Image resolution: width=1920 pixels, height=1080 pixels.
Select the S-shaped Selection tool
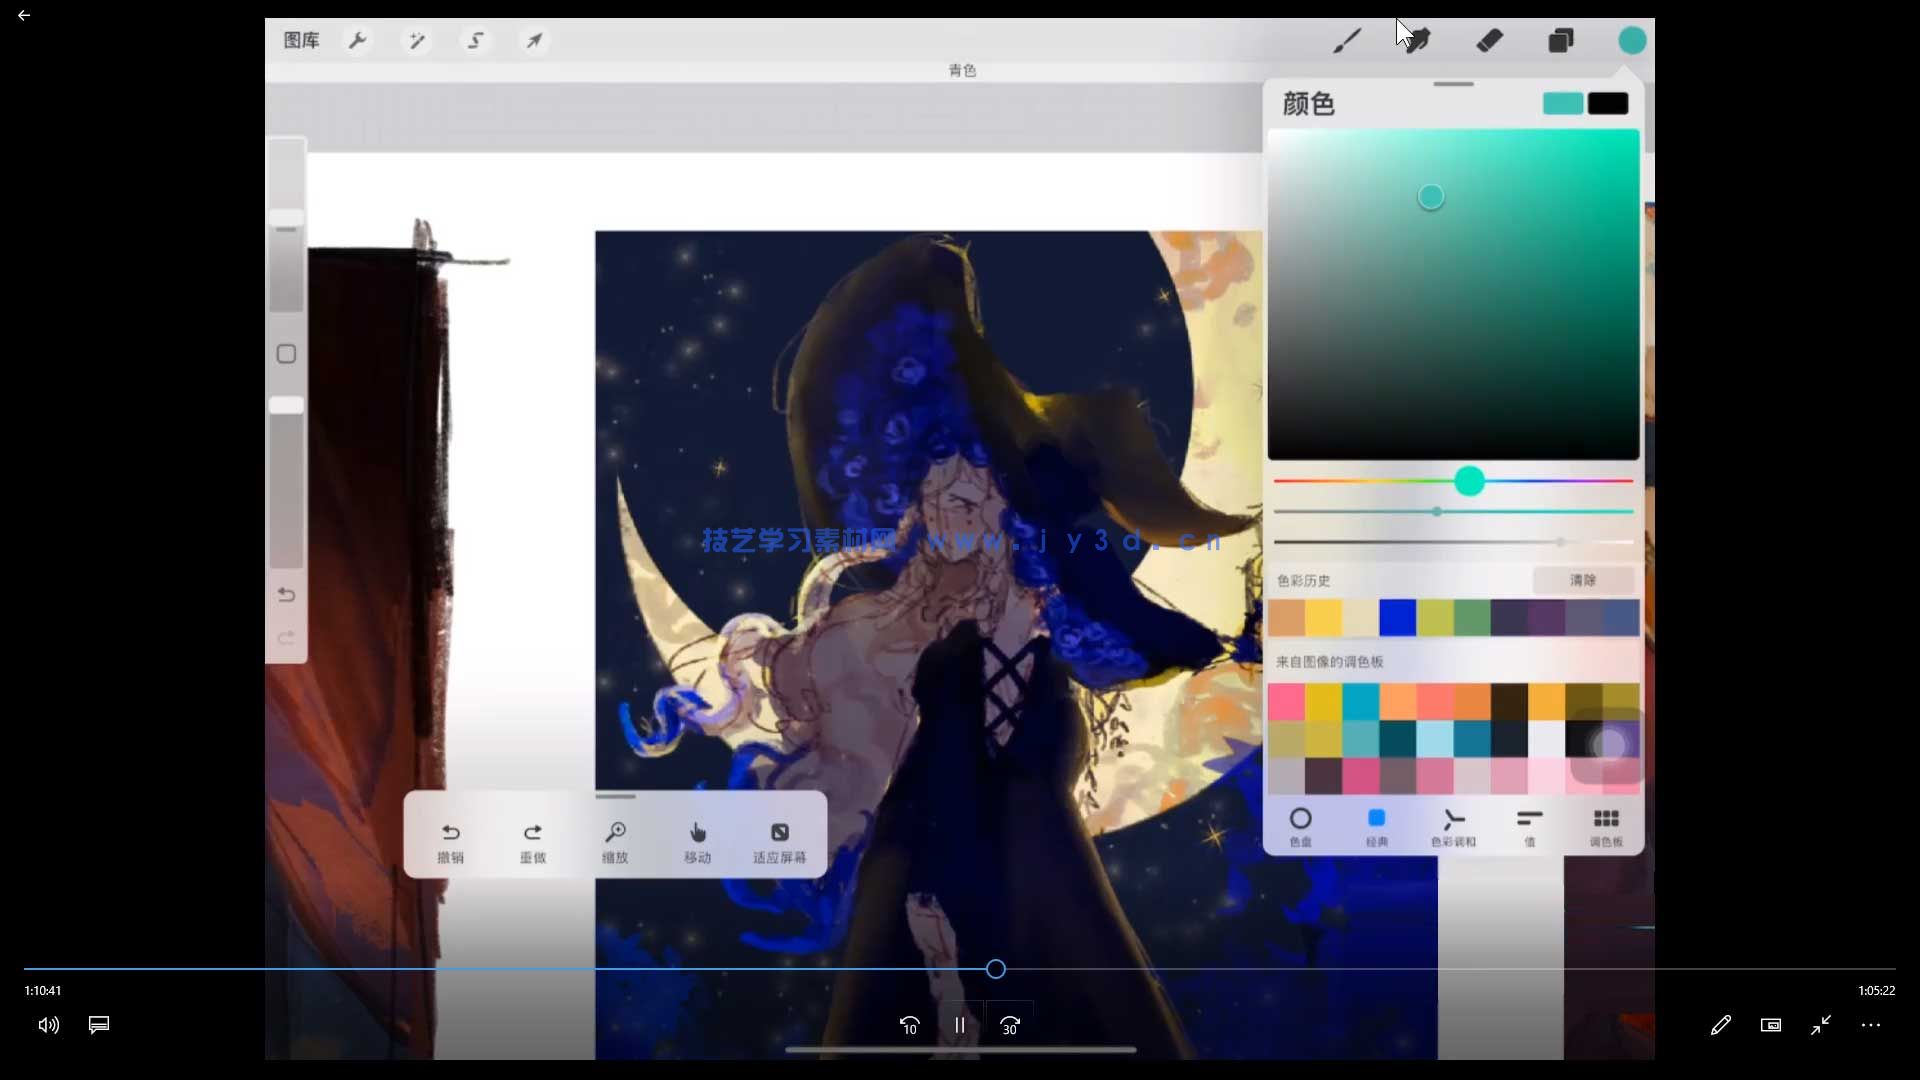pyautogui.click(x=476, y=41)
